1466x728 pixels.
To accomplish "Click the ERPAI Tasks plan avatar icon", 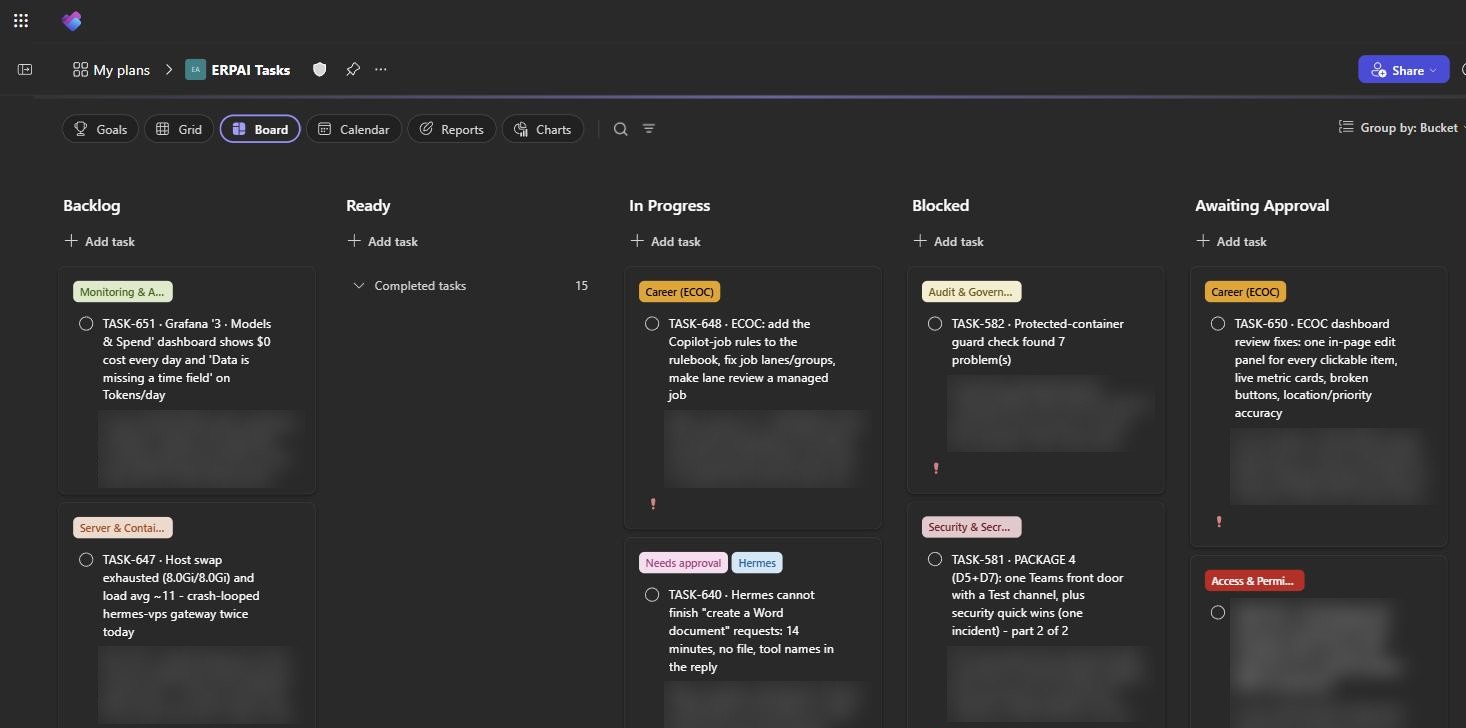I will coord(195,69).
